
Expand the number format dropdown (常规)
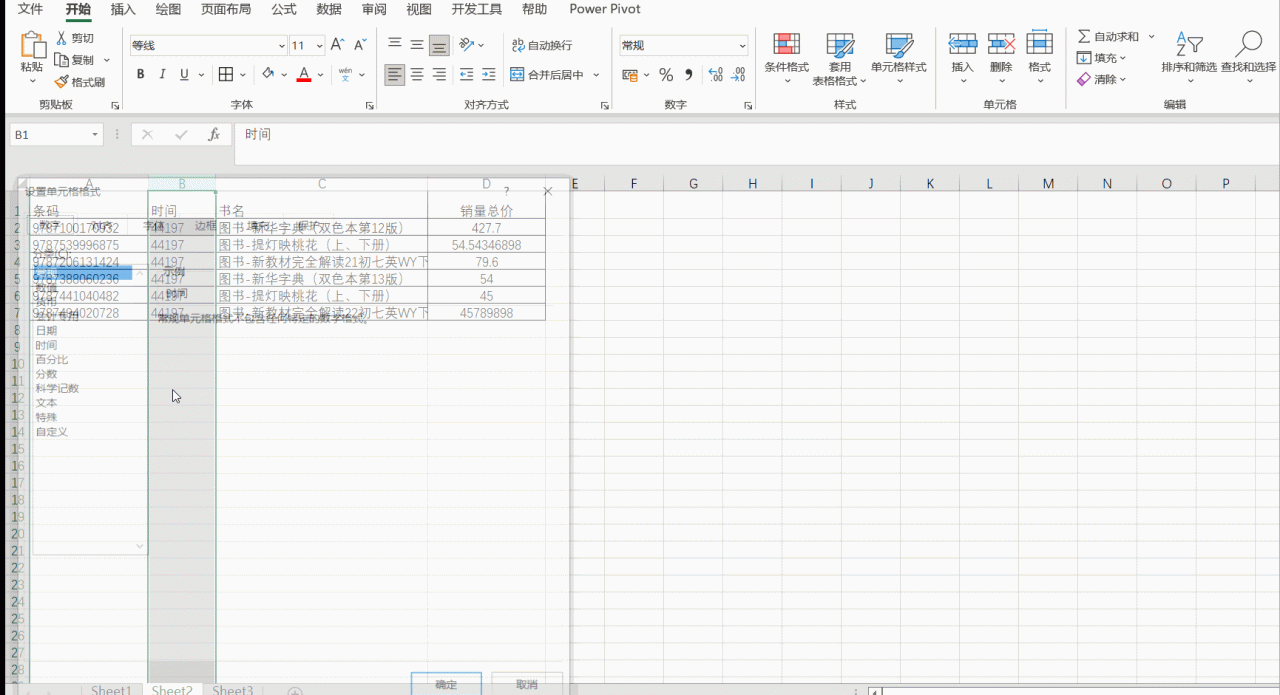tap(742, 46)
